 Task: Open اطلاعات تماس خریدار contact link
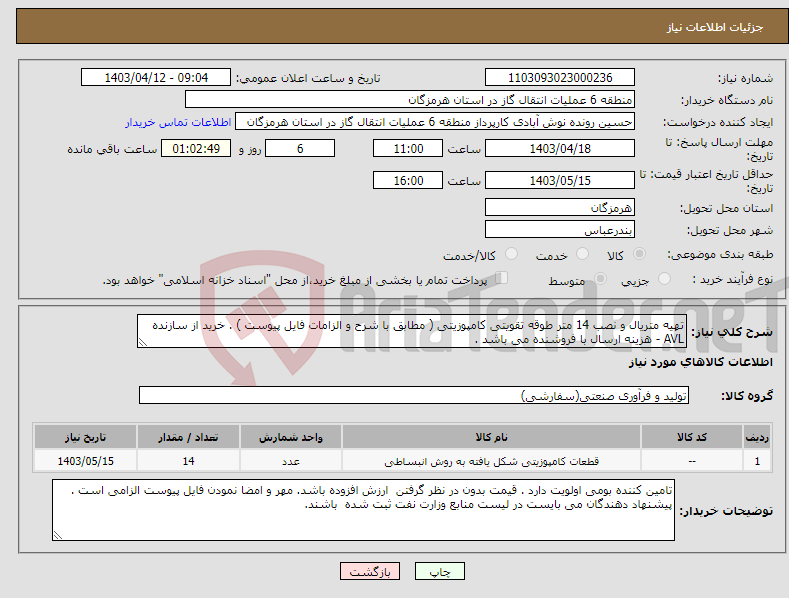tap(178, 122)
